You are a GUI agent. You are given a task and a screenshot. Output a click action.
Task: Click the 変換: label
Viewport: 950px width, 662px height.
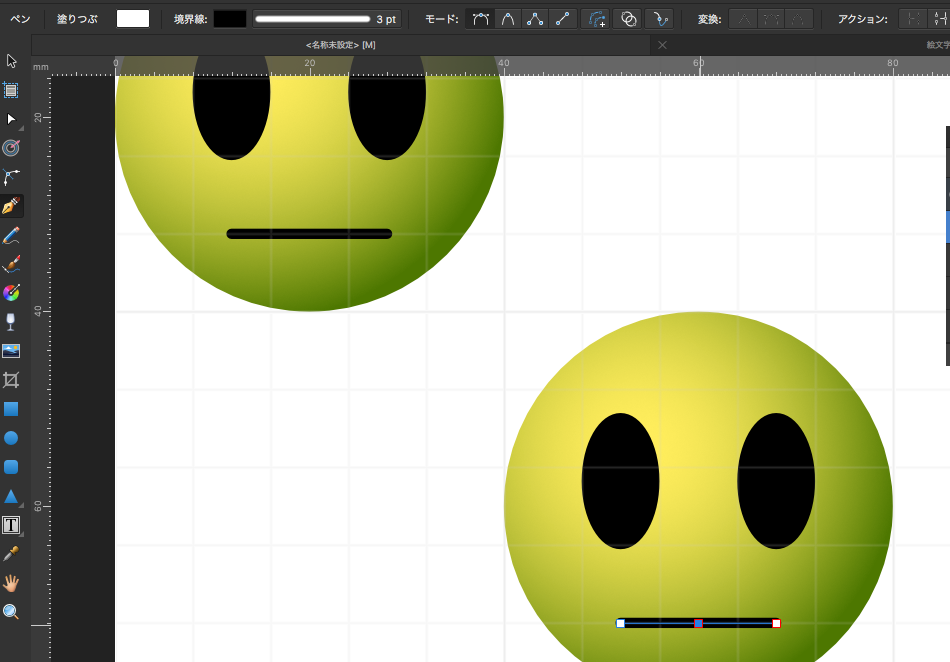709,19
